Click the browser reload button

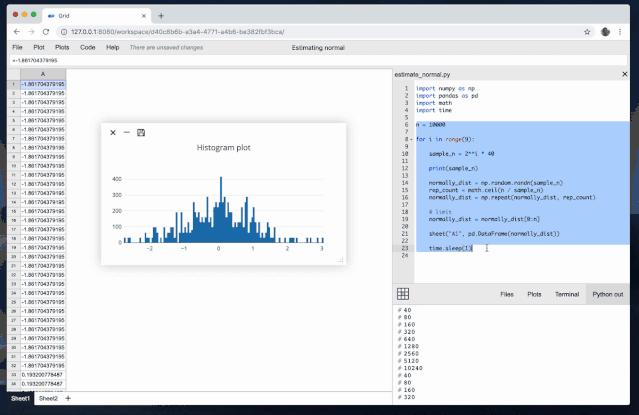pos(53,31)
